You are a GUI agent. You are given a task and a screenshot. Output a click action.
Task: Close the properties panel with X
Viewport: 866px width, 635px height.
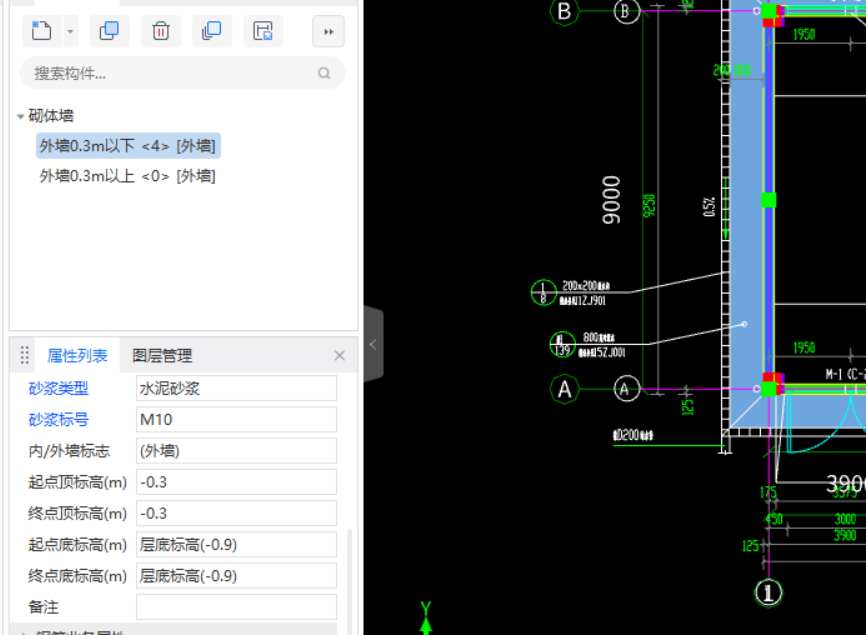pos(340,356)
